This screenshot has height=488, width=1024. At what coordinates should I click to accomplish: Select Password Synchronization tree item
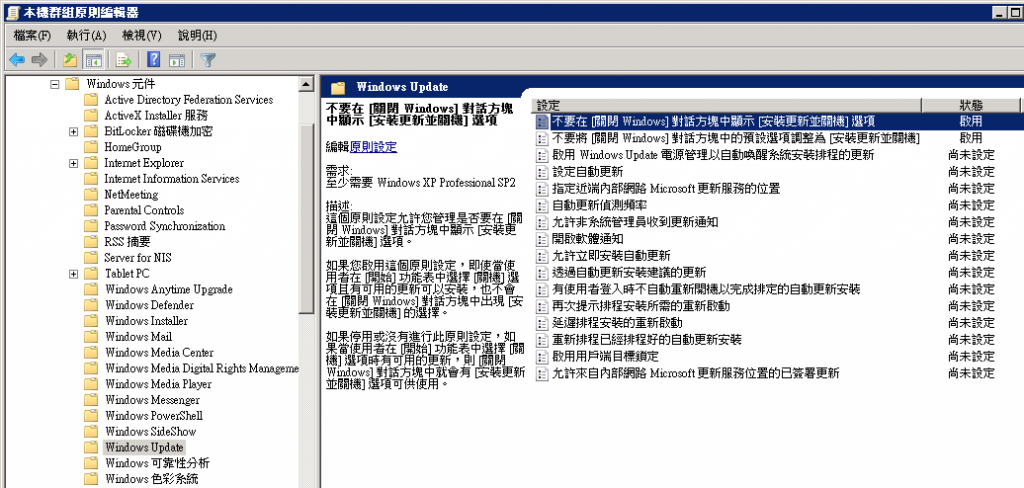pyautogui.click(x=164, y=226)
